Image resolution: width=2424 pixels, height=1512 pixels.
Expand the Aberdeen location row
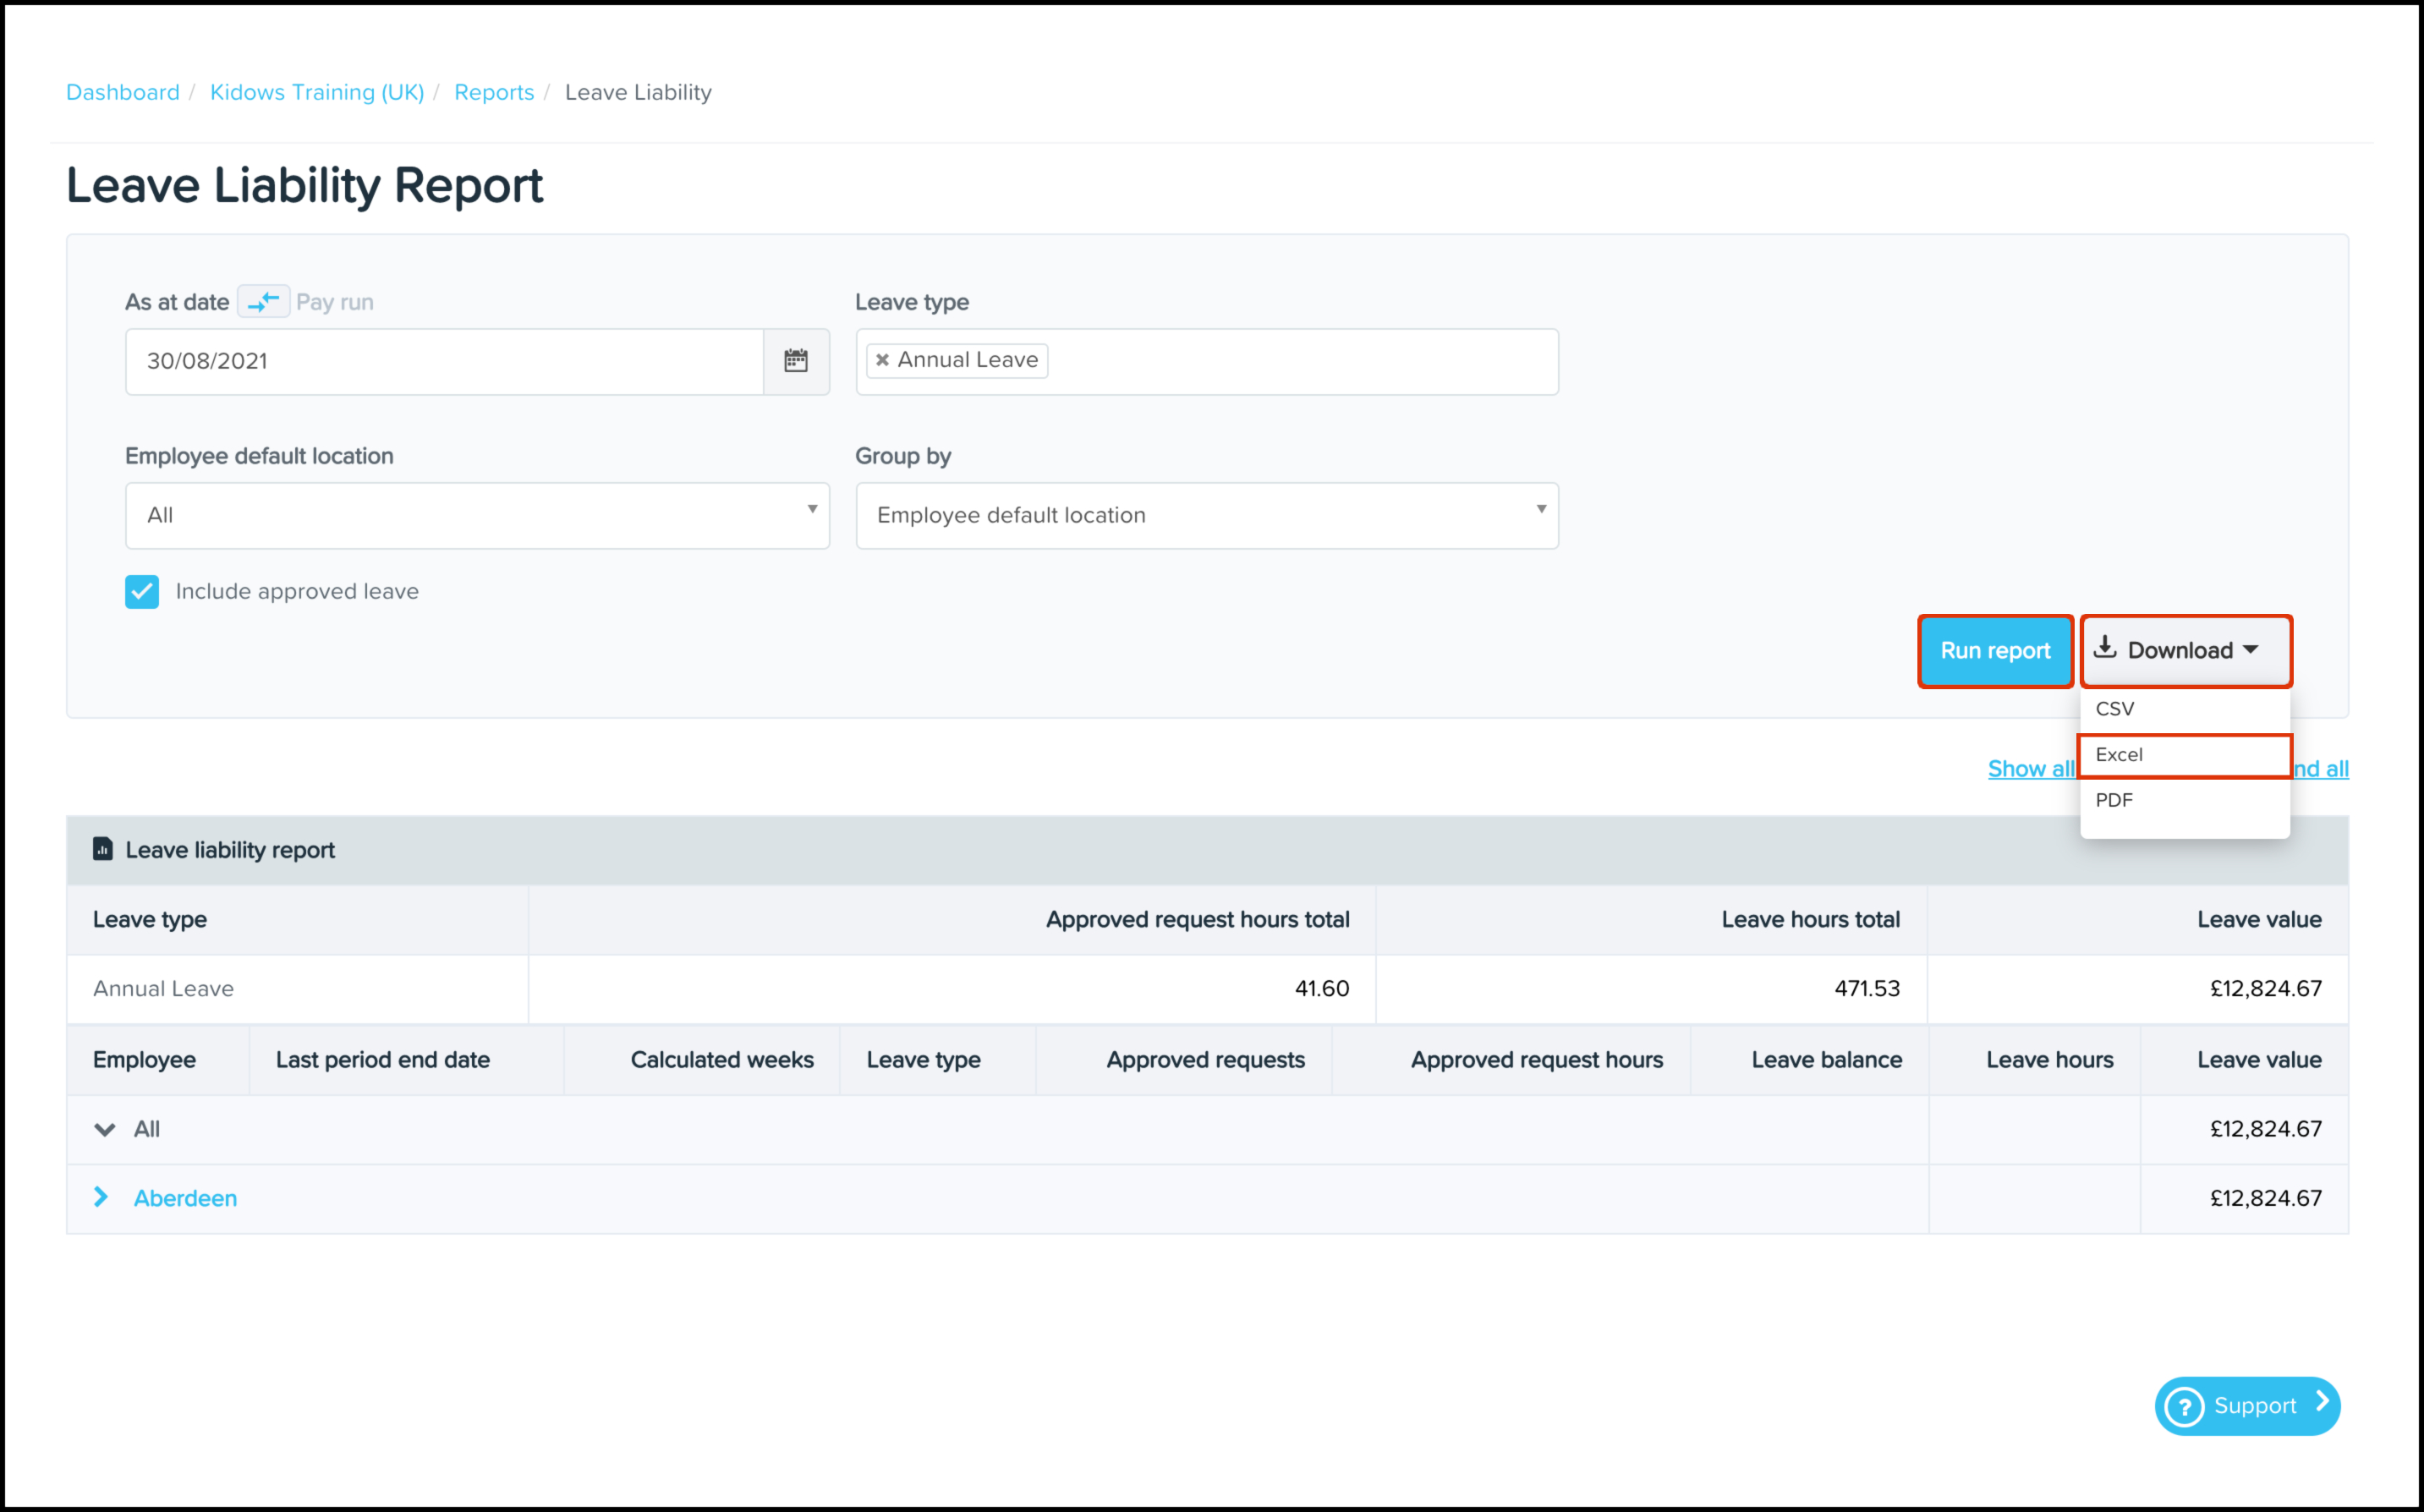click(101, 1197)
